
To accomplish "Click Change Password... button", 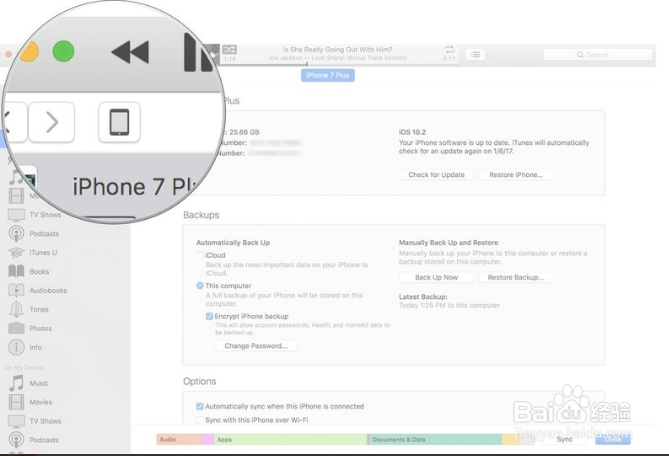I will click(256, 346).
